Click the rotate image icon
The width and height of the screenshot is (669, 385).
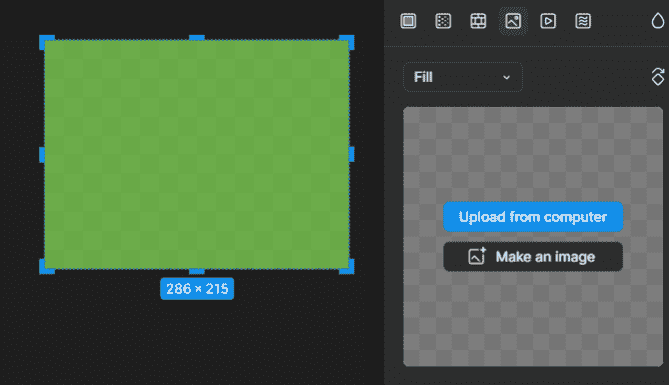point(658,77)
